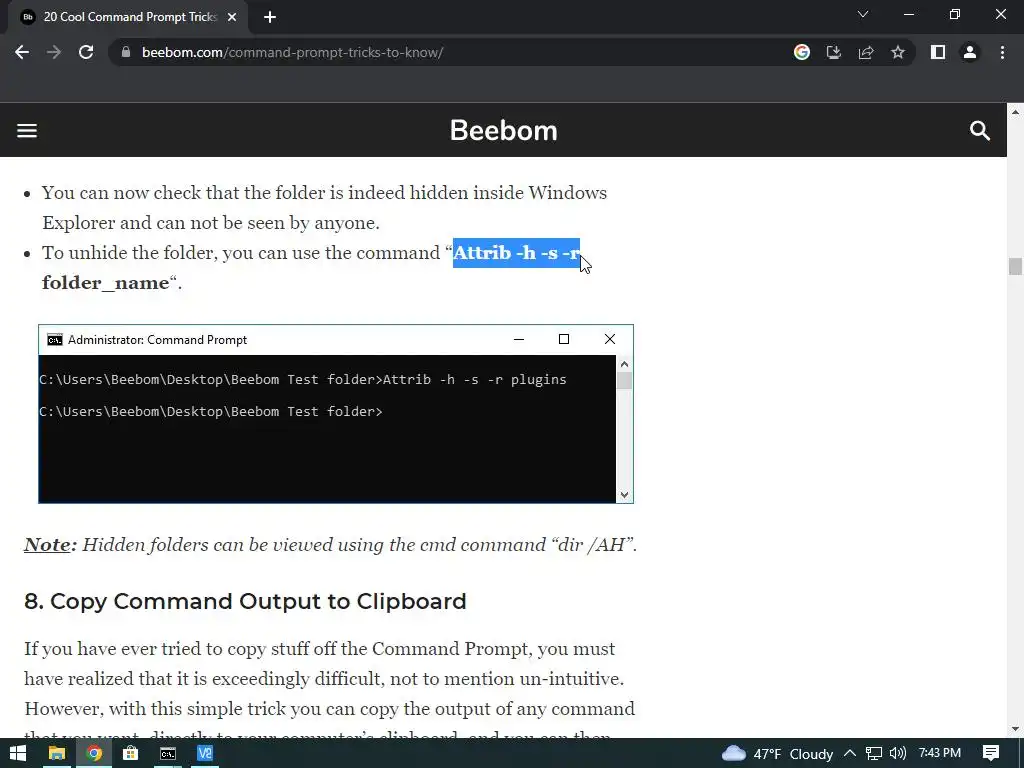Viewport: 1024px width, 768px height.
Task: Share this page icon
Action: (x=866, y=52)
